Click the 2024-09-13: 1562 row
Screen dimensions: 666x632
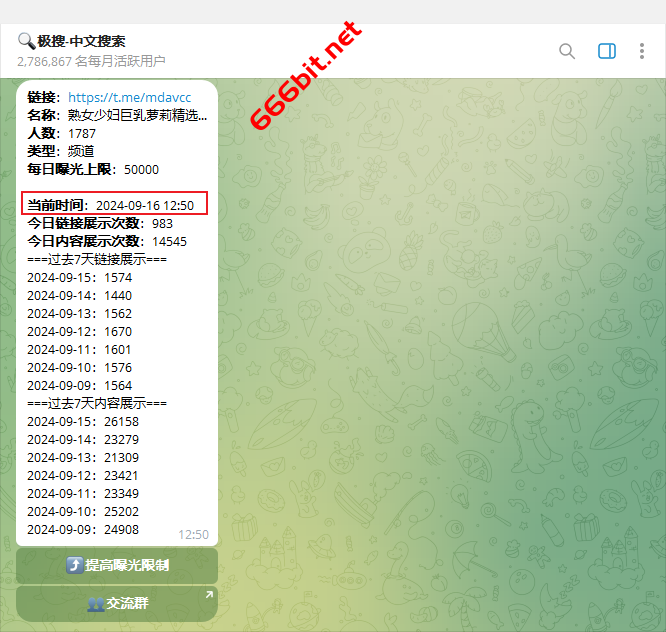[80, 314]
